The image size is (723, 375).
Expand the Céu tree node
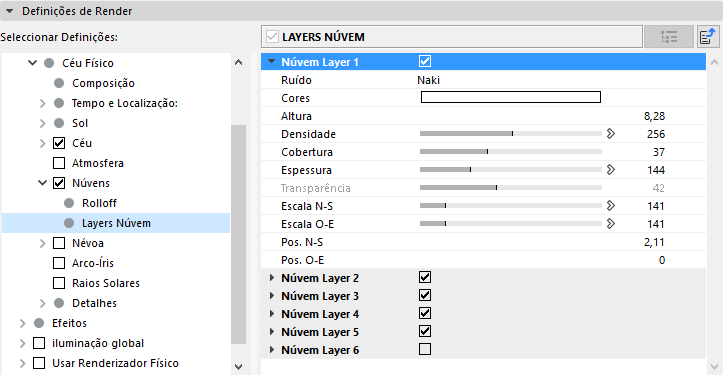pos(42,143)
